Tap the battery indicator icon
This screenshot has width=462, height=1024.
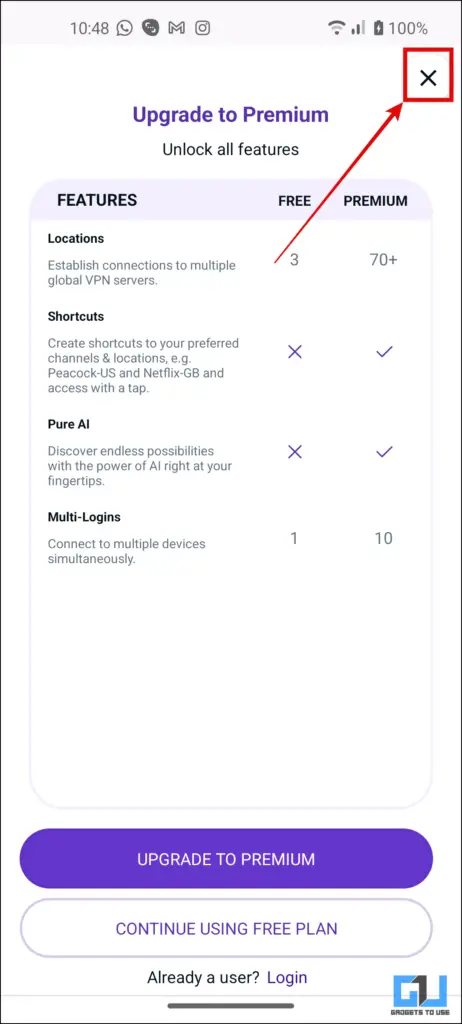click(378, 28)
